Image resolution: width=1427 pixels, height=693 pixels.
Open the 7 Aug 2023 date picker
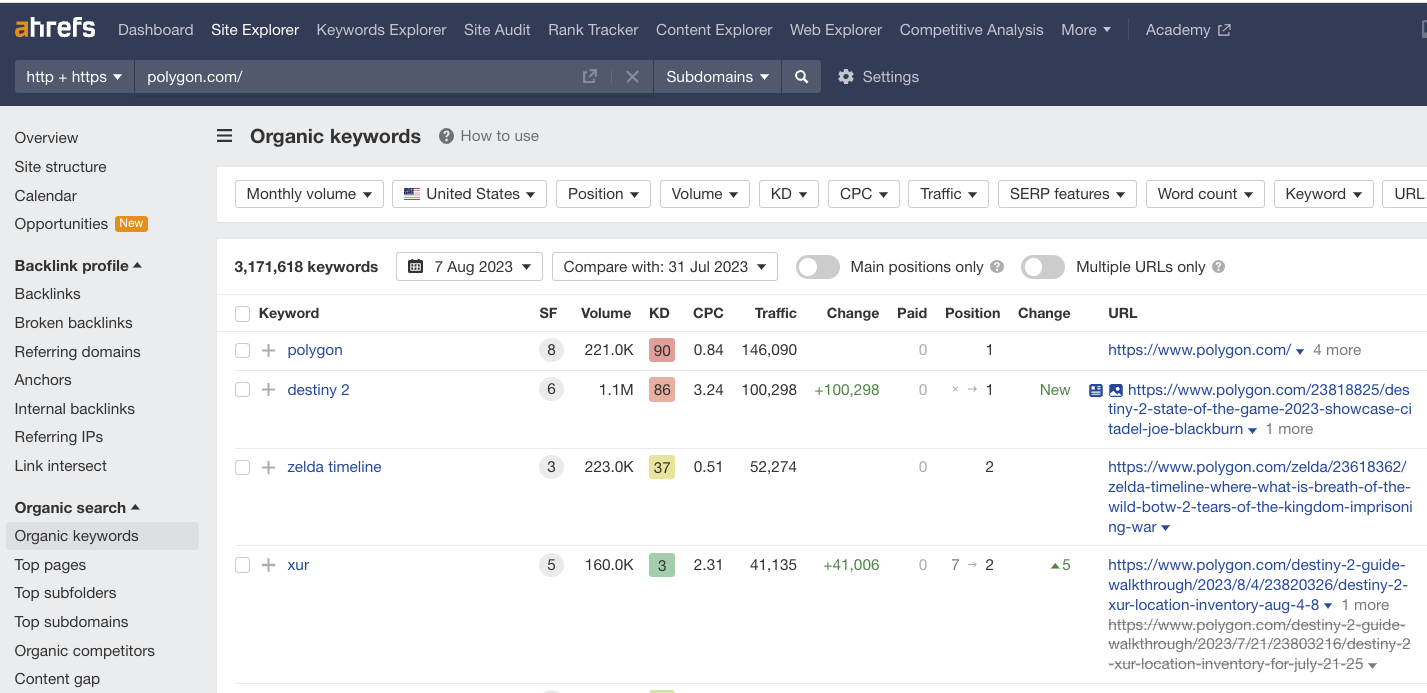(x=469, y=267)
